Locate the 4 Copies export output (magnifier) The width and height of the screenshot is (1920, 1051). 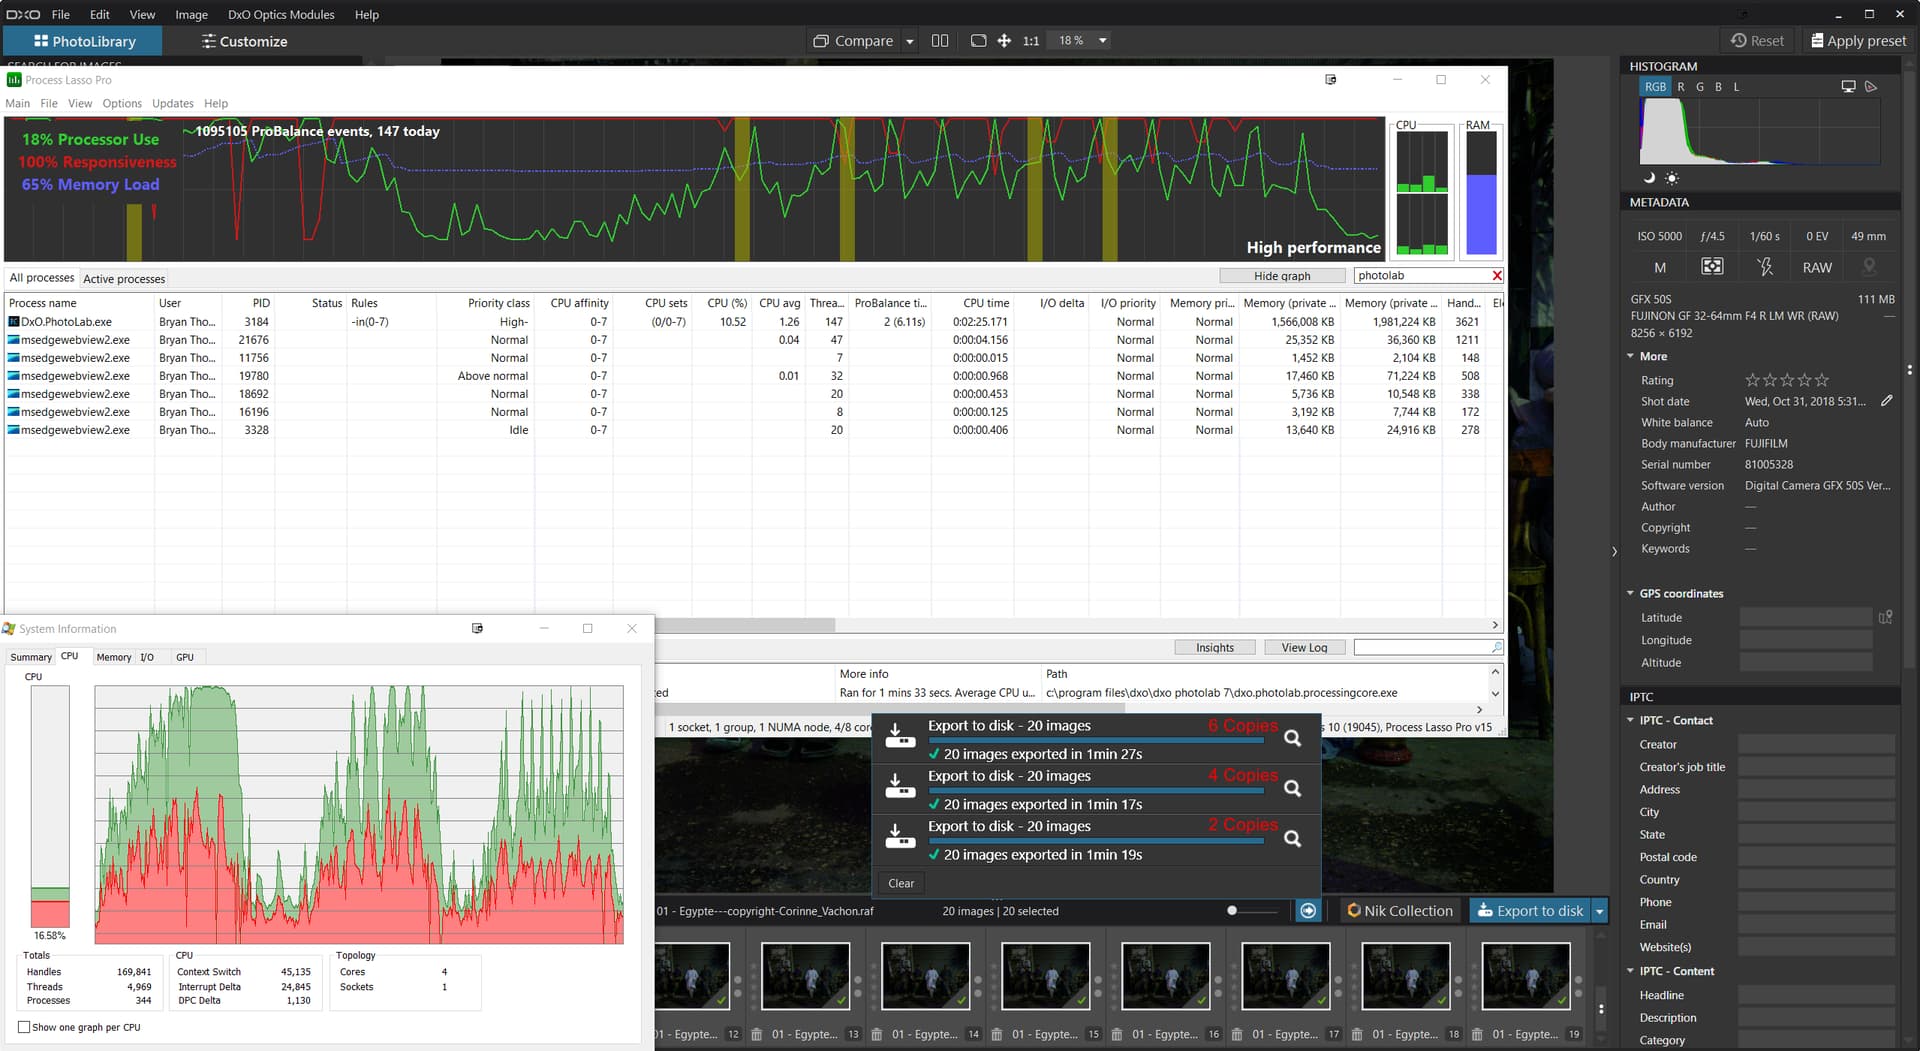[x=1292, y=788]
